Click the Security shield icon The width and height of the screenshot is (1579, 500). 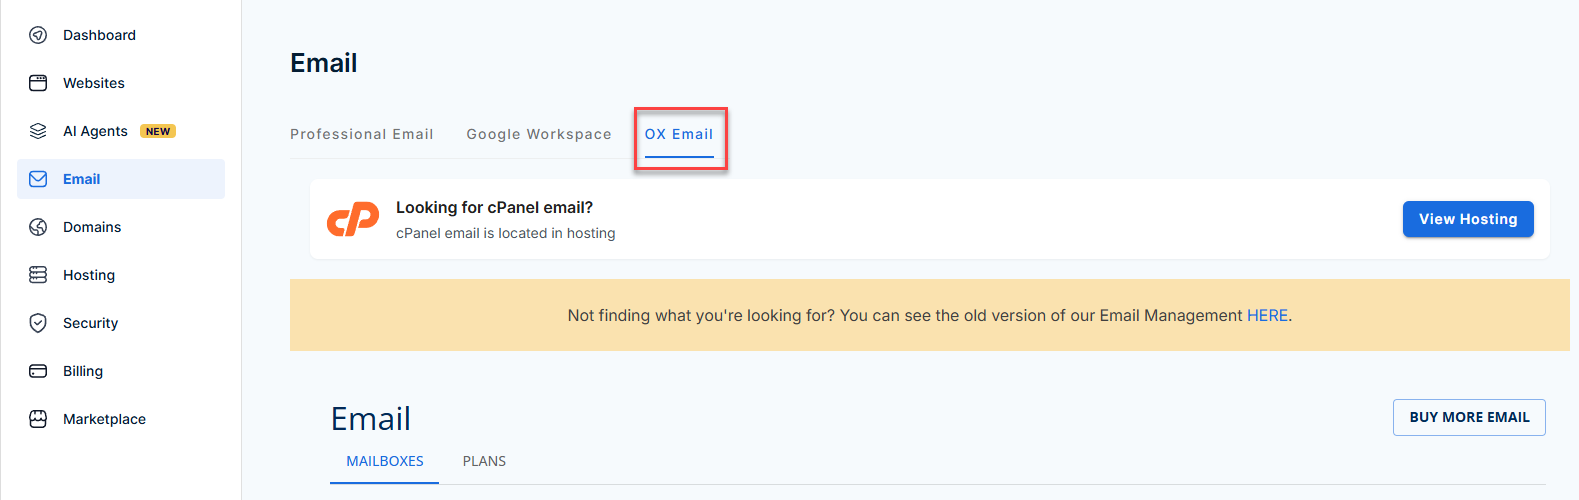(x=38, y=323)
